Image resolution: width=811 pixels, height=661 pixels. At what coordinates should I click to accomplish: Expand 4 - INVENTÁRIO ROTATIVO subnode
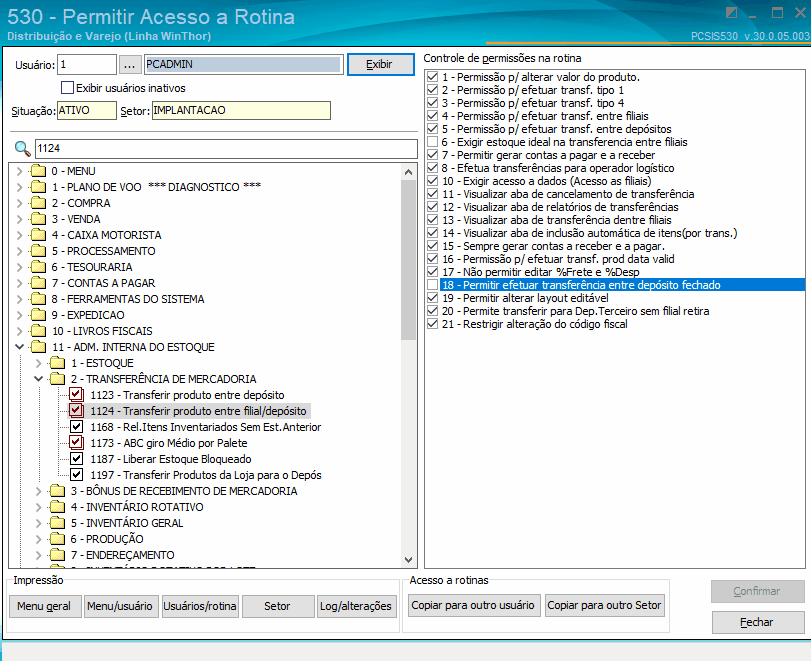(x=38, y=507)
